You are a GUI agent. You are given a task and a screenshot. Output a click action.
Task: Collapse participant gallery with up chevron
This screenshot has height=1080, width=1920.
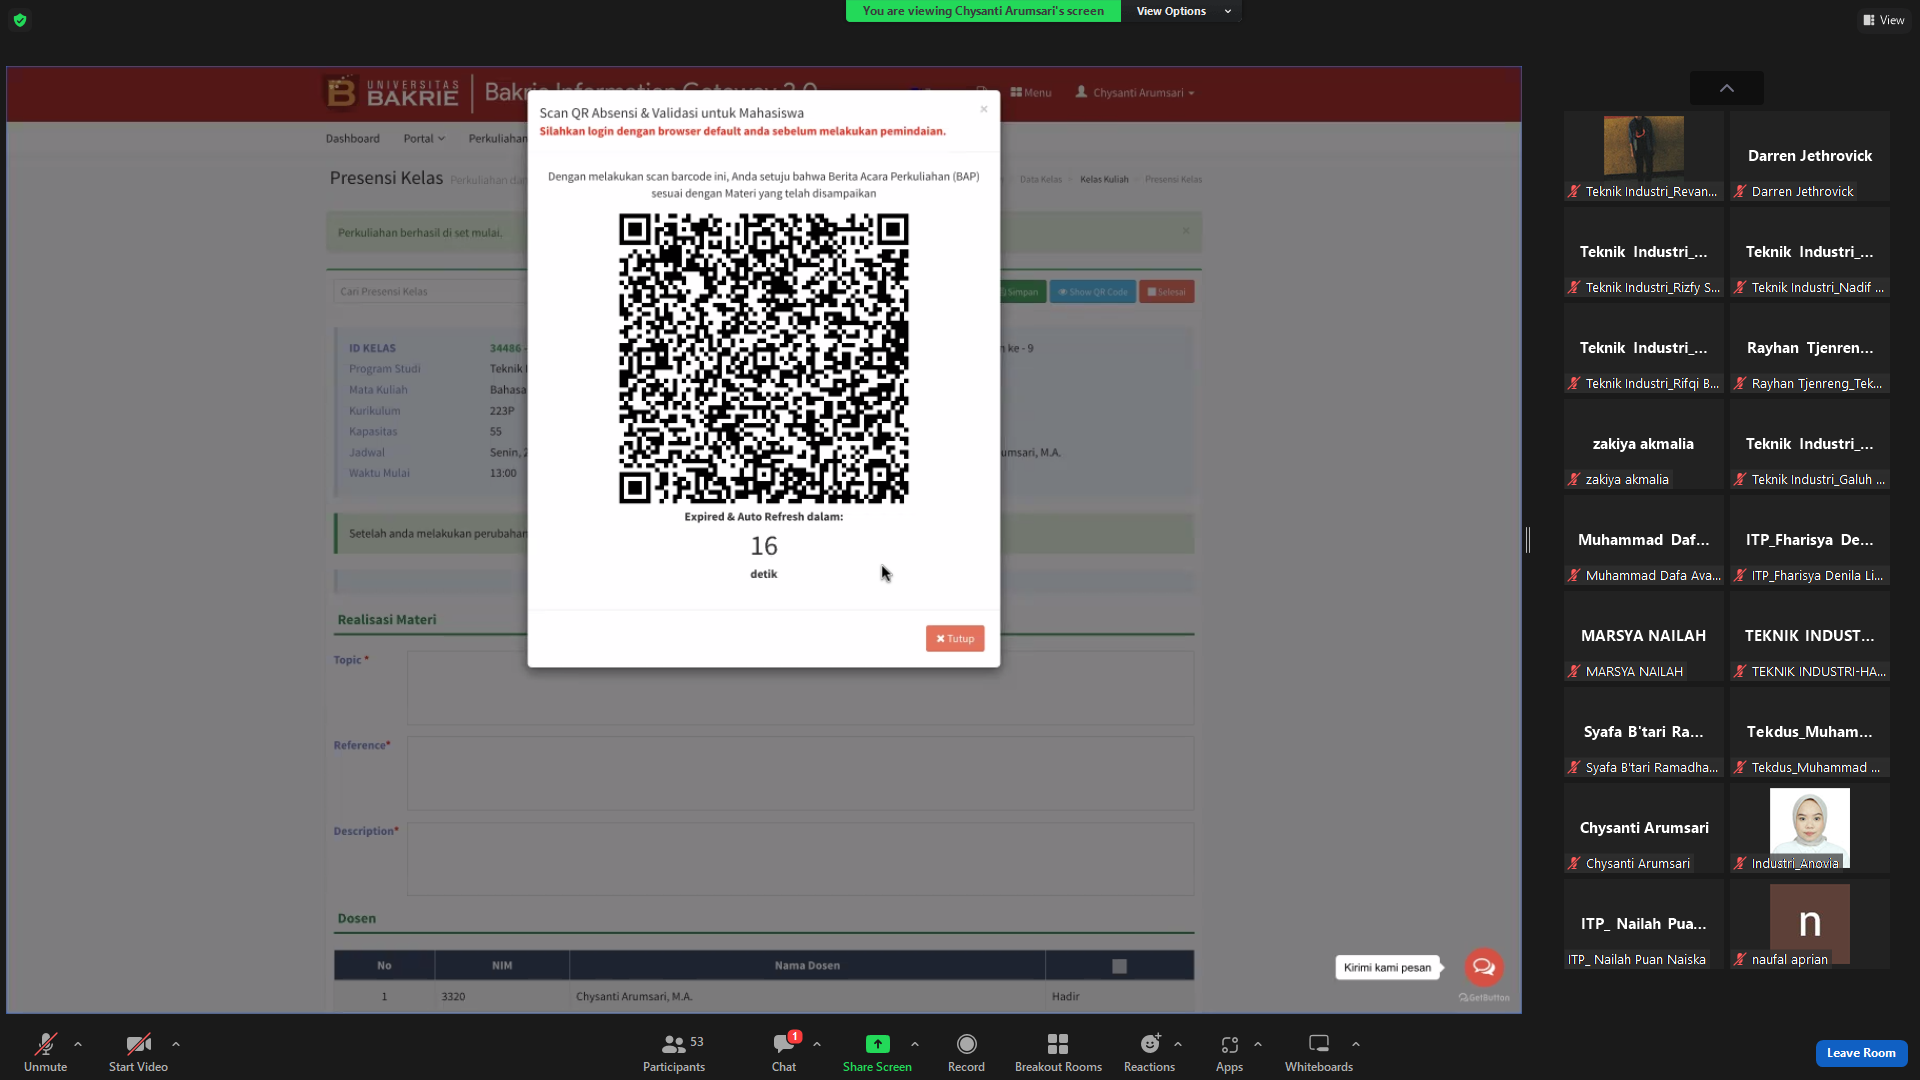tap(1727, 88)
